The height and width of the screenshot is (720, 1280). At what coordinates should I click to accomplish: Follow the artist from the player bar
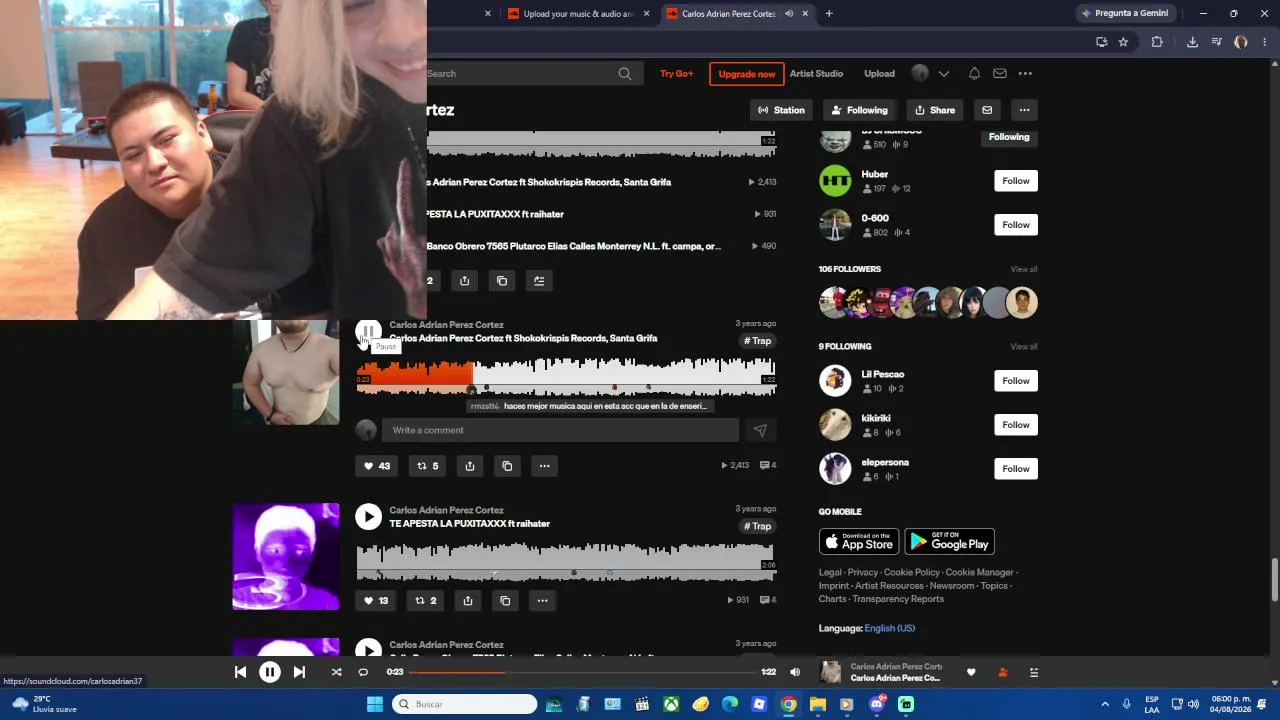point(1003,672)
